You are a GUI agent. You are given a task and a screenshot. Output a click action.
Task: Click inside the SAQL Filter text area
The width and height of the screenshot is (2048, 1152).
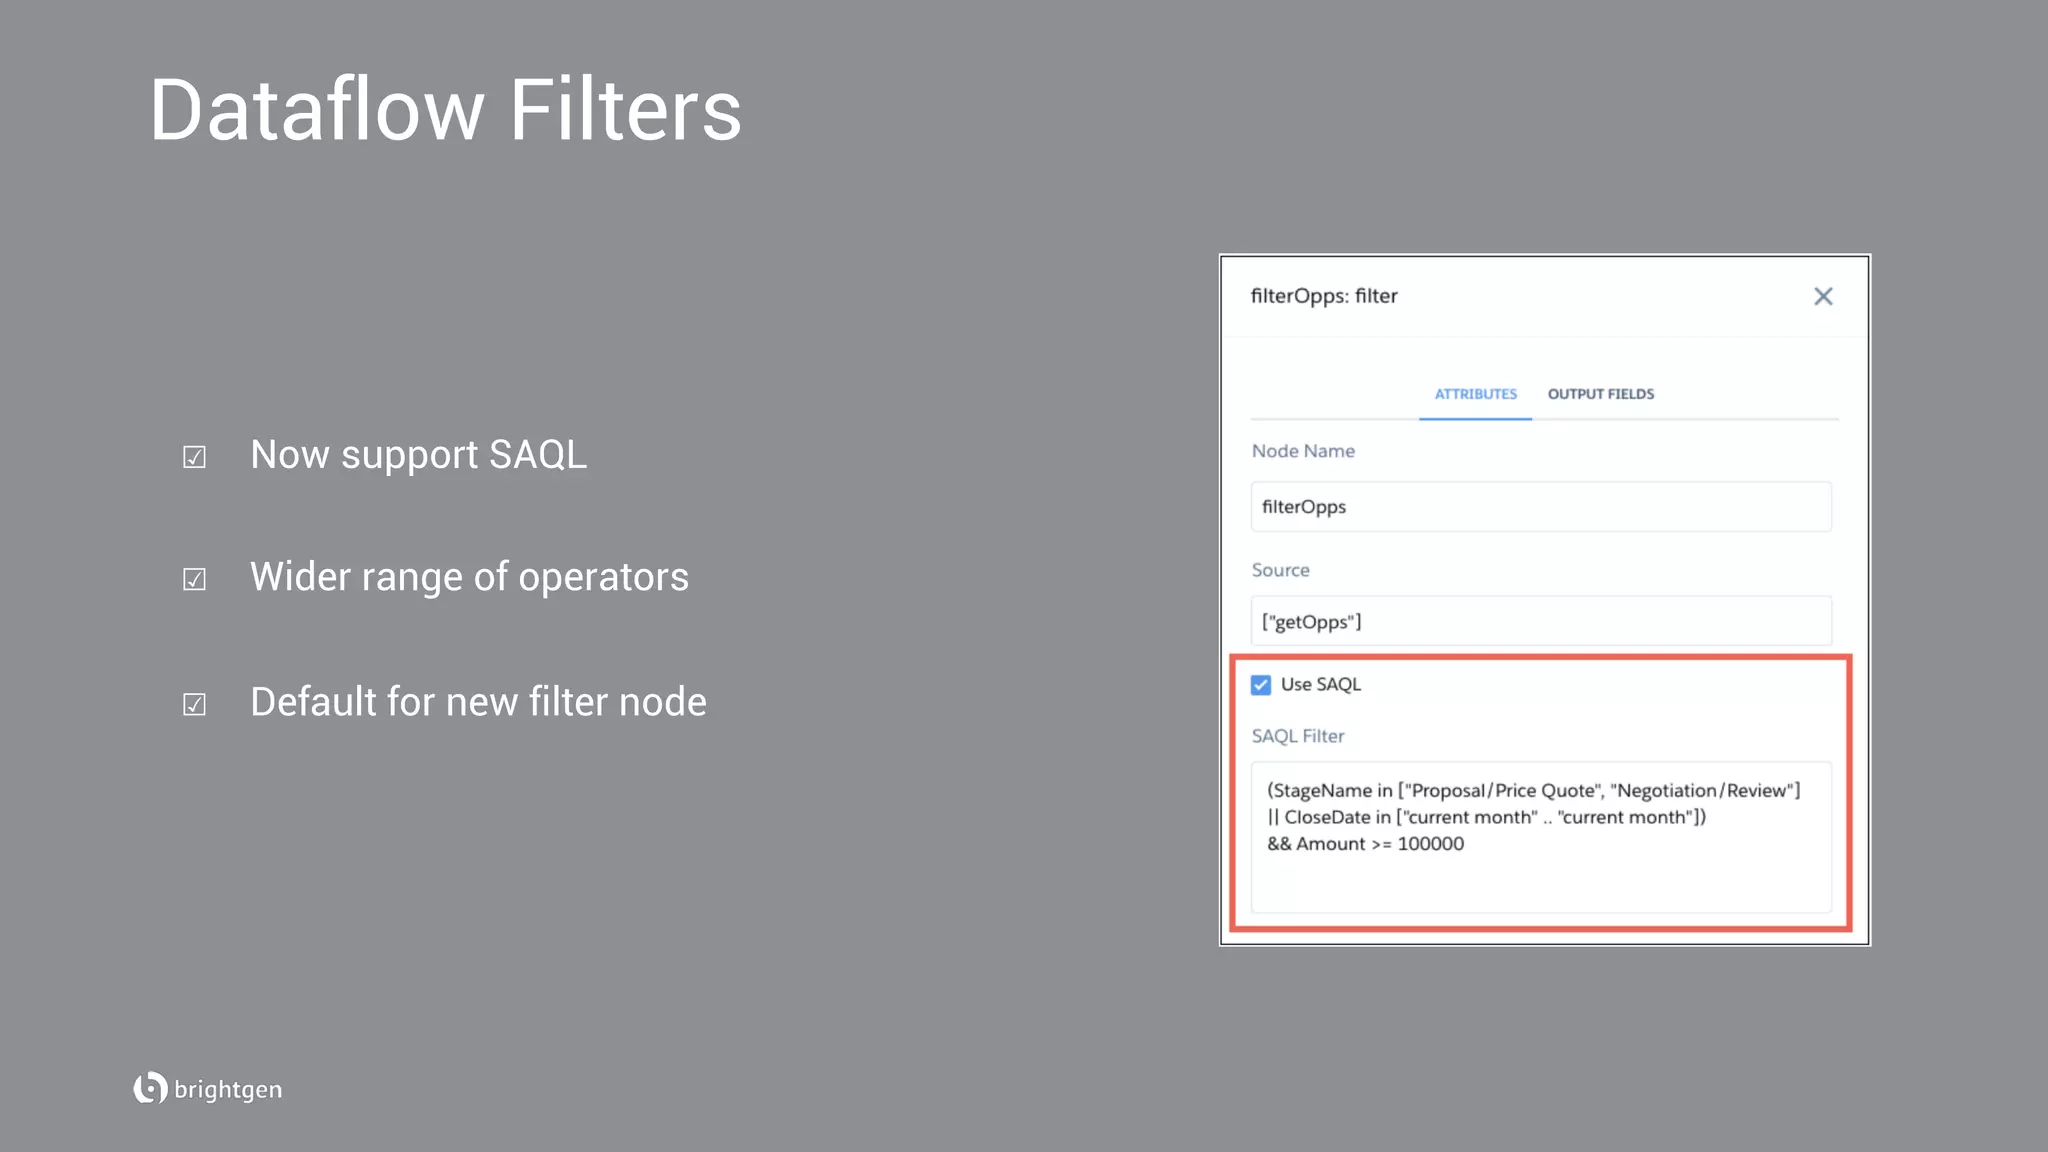click(x=1541, y=837)
